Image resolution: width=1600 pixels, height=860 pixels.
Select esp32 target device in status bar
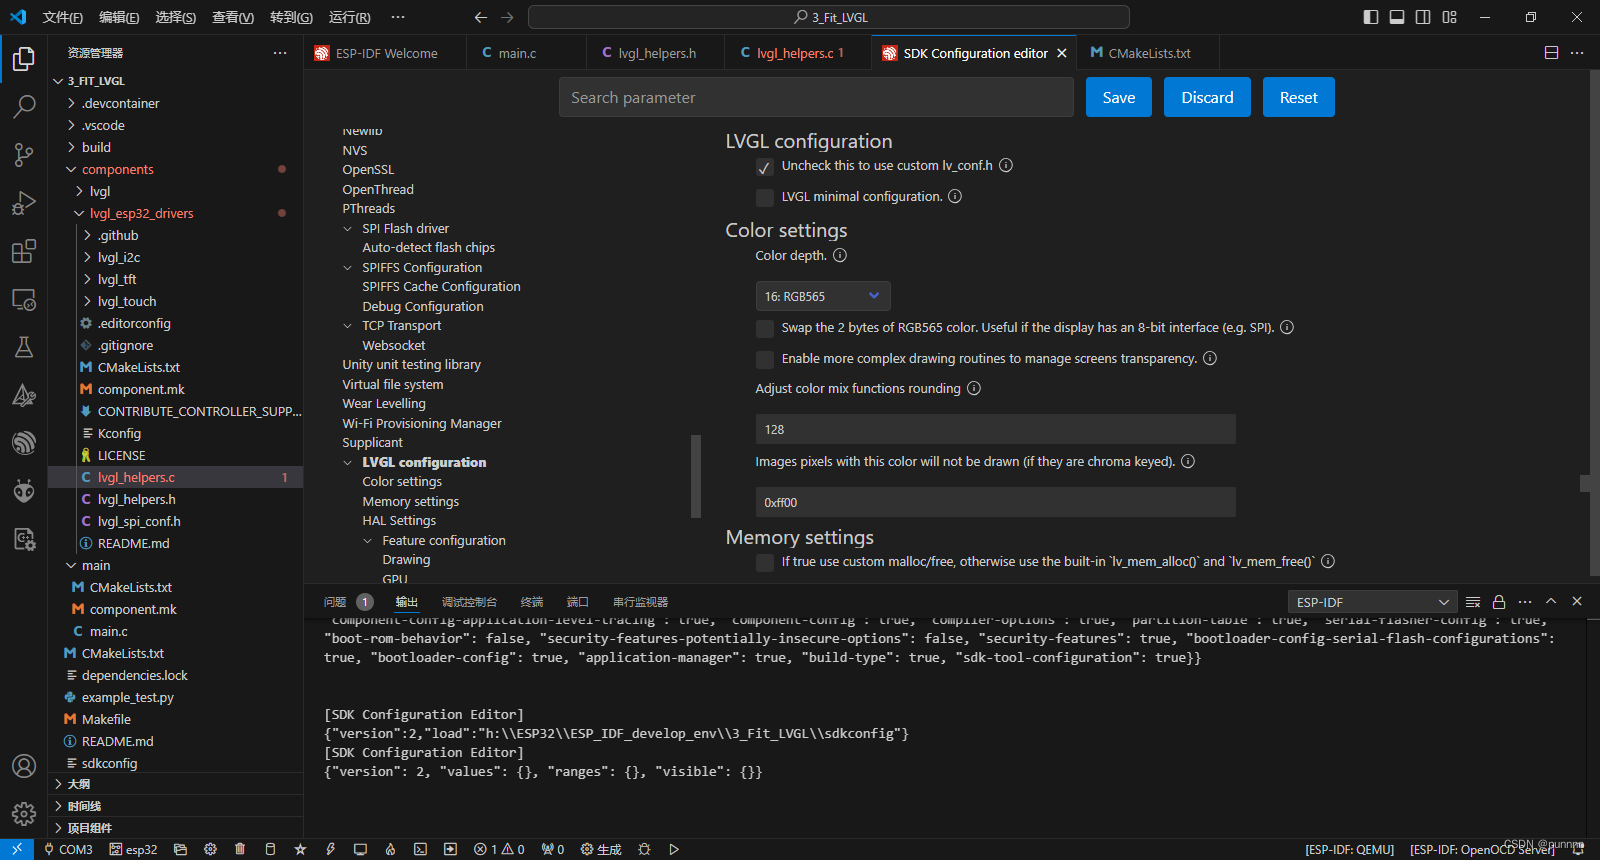pyautogui.click(x=133, y=849)
